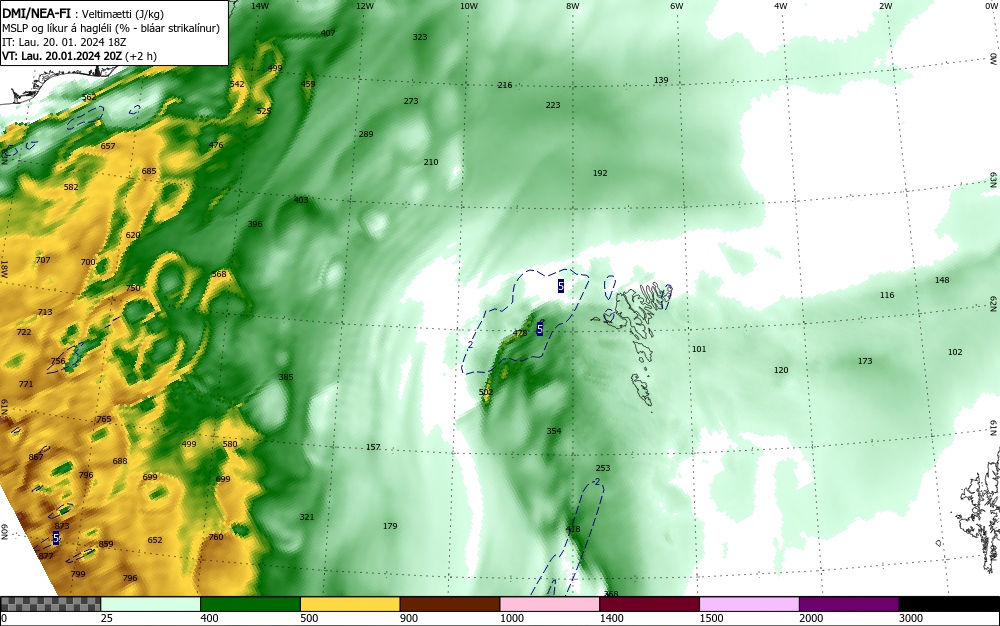Click the map value '502'

pyautogui.click(x=485, y=392)
